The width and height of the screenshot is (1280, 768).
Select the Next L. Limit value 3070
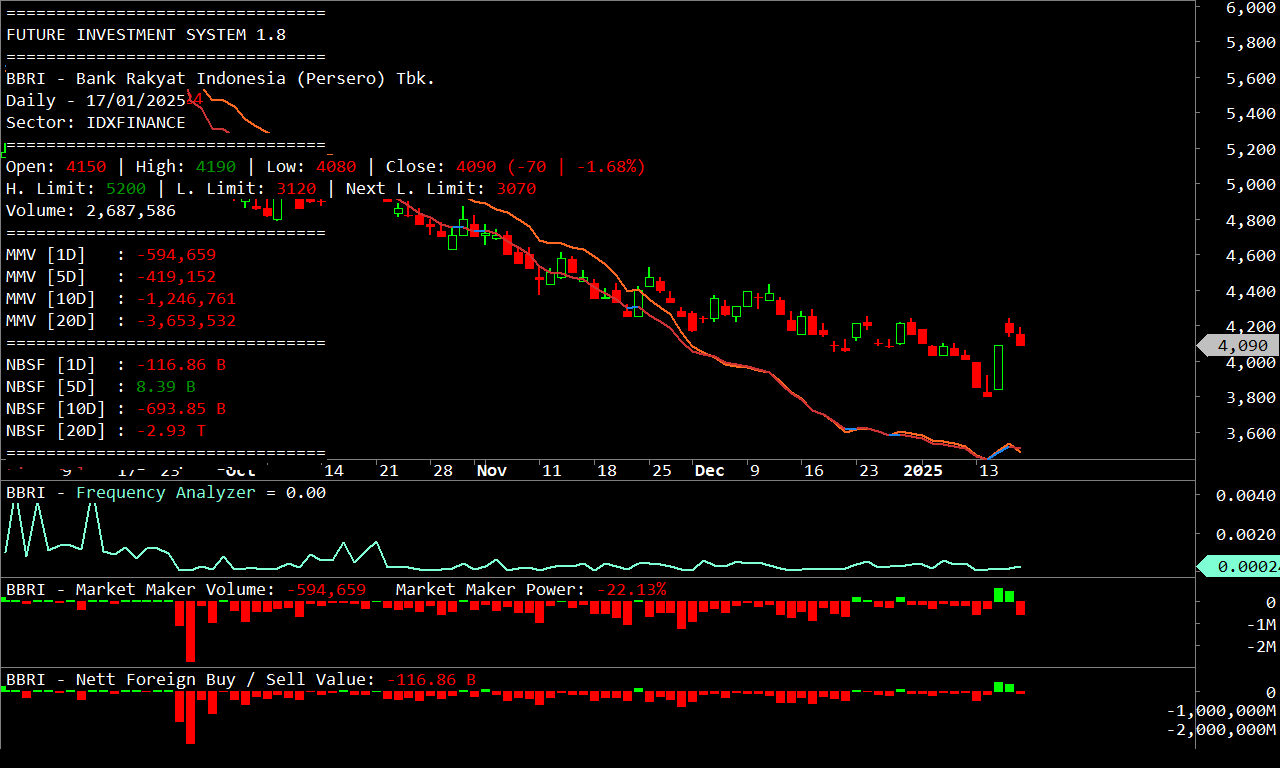[x=516, y=188]
